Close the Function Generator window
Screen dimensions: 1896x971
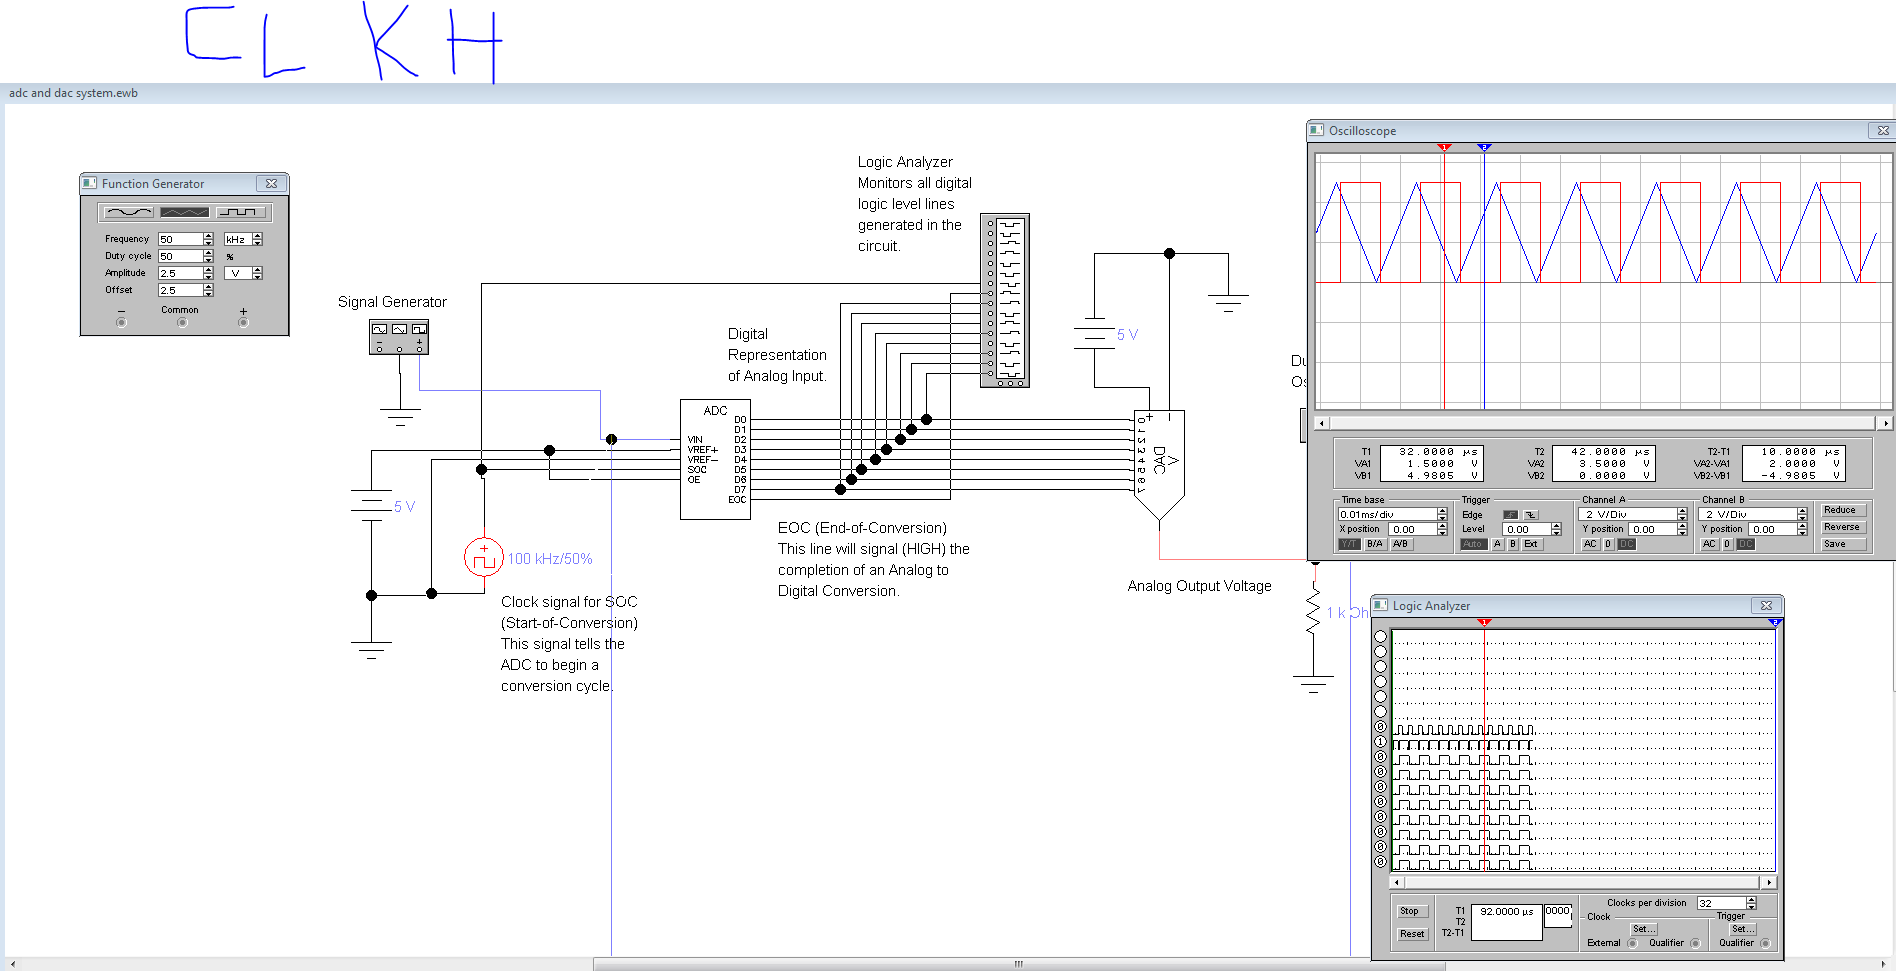pos(271,183)
